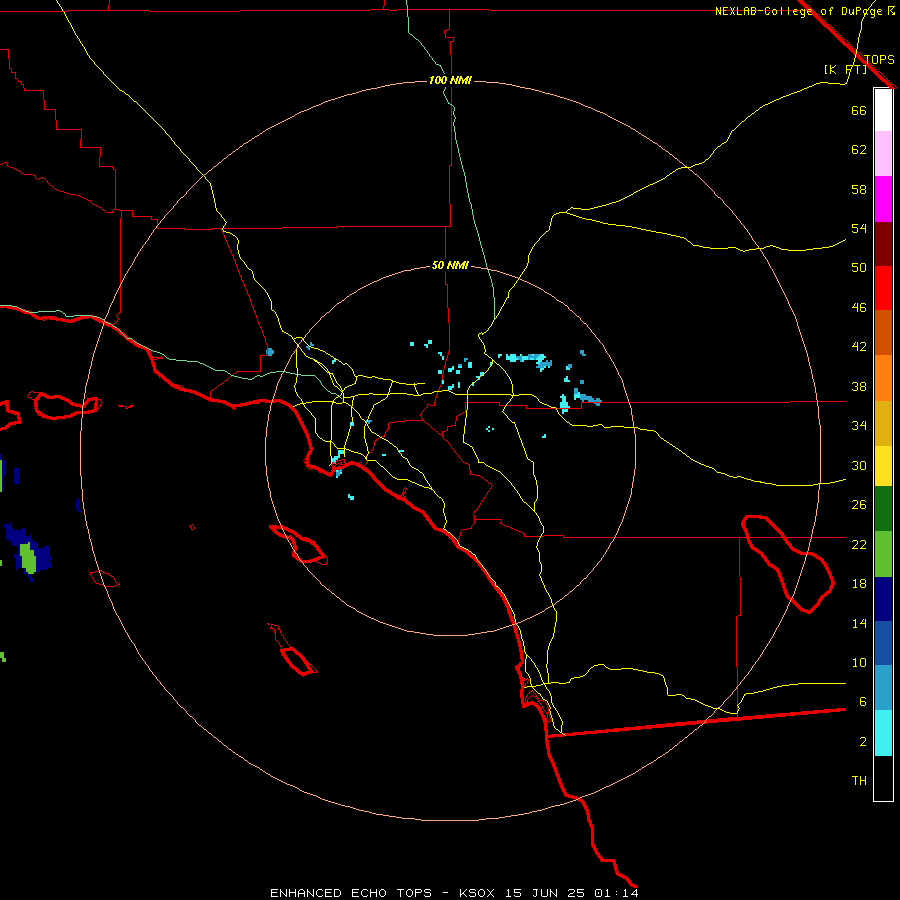Click the TH legend label

pyautogui.click(x=859, y=781)
